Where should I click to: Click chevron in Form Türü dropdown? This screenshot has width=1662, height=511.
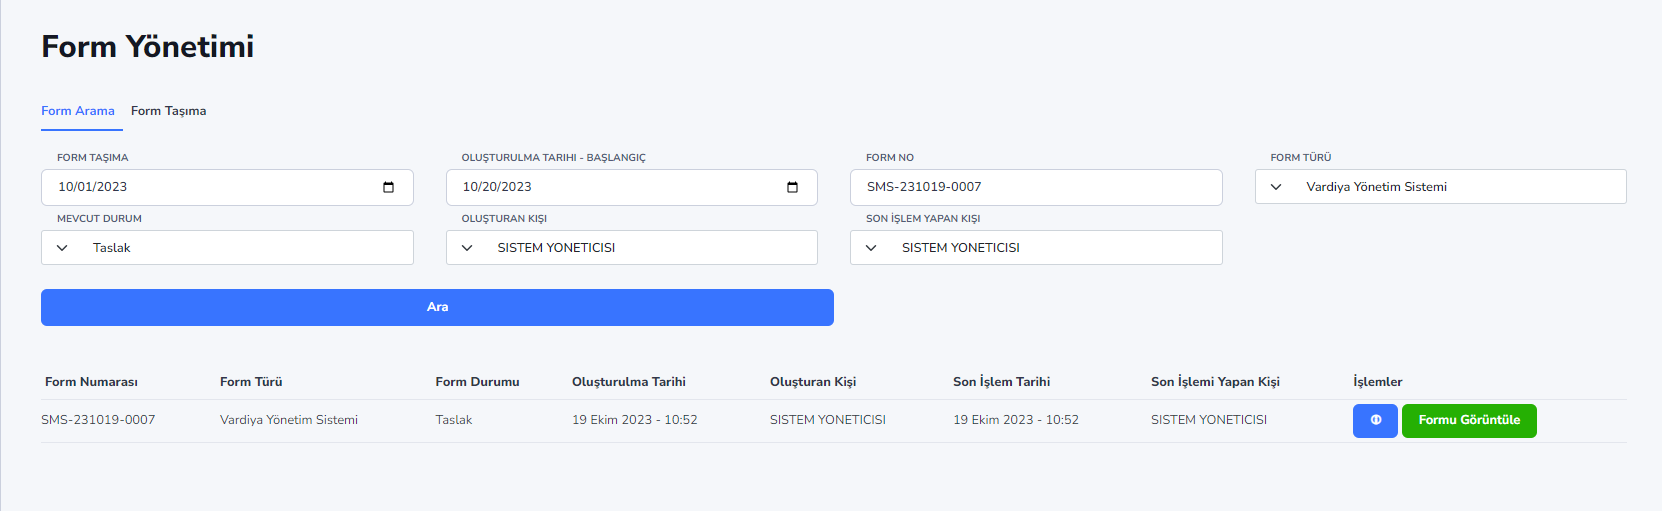click(1276, 187)
